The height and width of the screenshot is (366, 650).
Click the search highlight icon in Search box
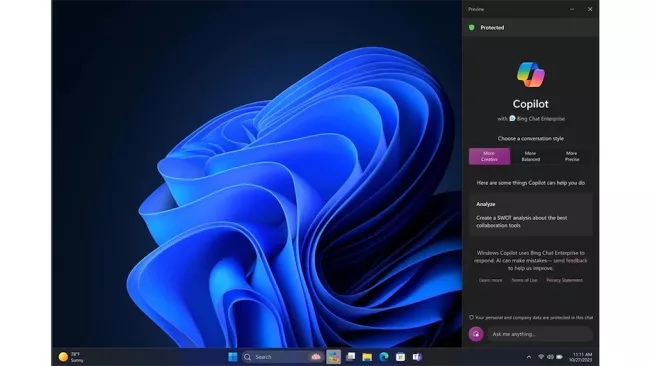[x=315, y=357]
